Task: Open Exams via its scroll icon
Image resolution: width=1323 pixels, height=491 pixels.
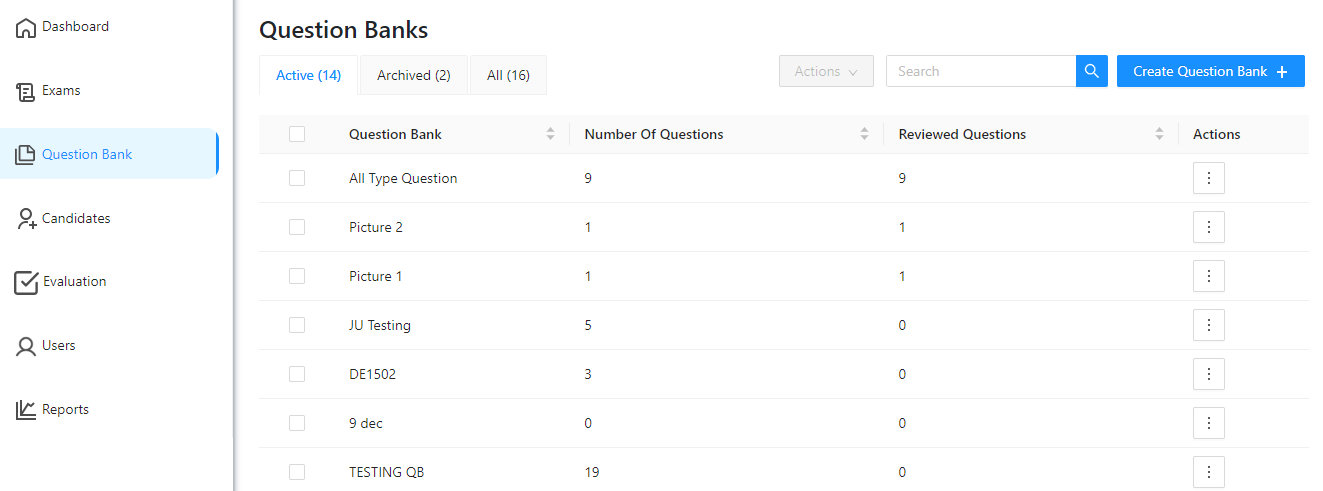Action: point(26,92)
